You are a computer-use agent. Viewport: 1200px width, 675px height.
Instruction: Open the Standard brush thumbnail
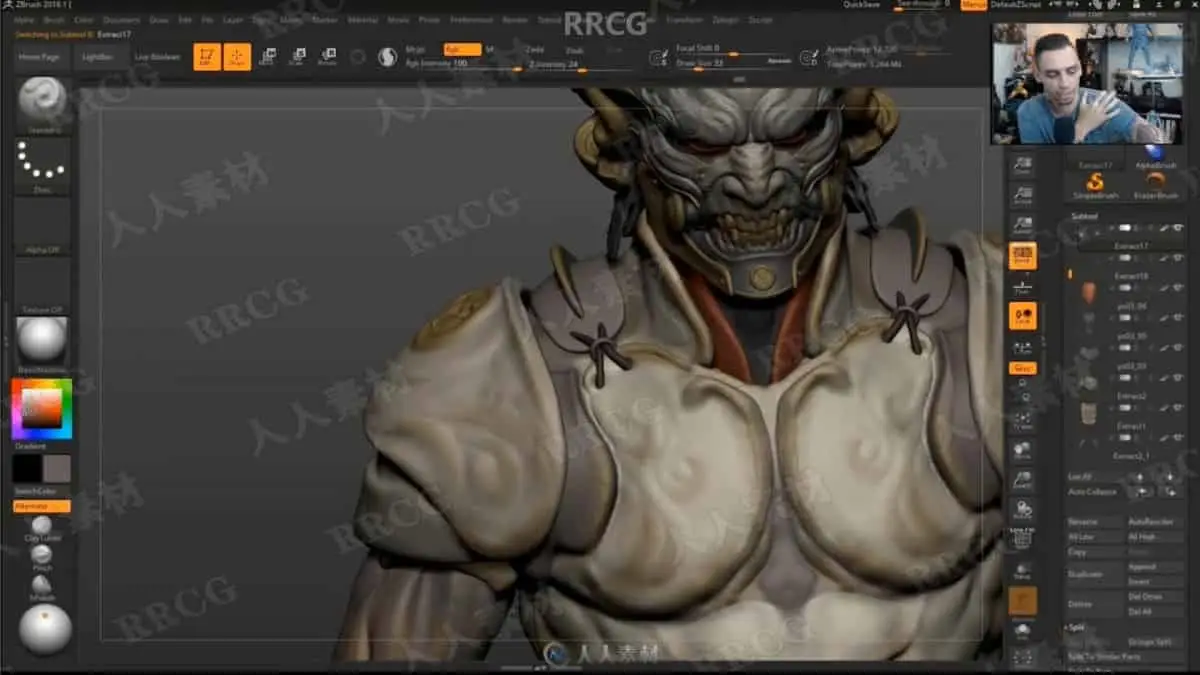pos(42,105)
